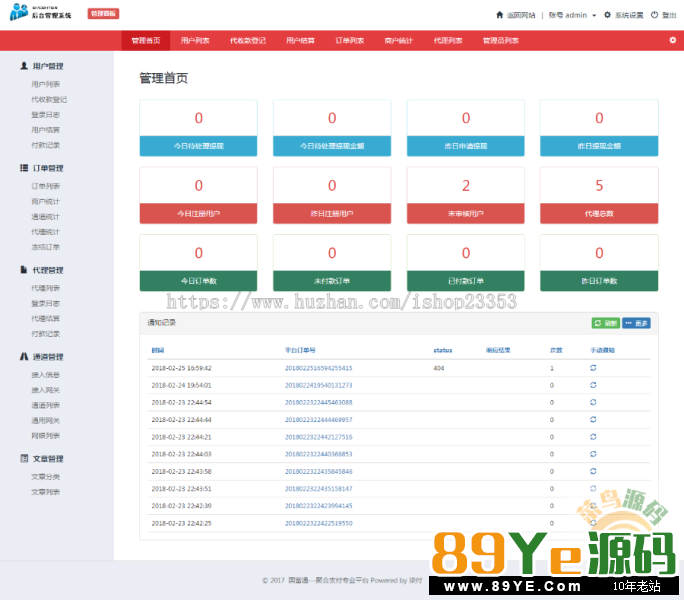Open the 商户统计 tab on the red navbar
The width and height of the screenshot is (684, 600).
398,41
